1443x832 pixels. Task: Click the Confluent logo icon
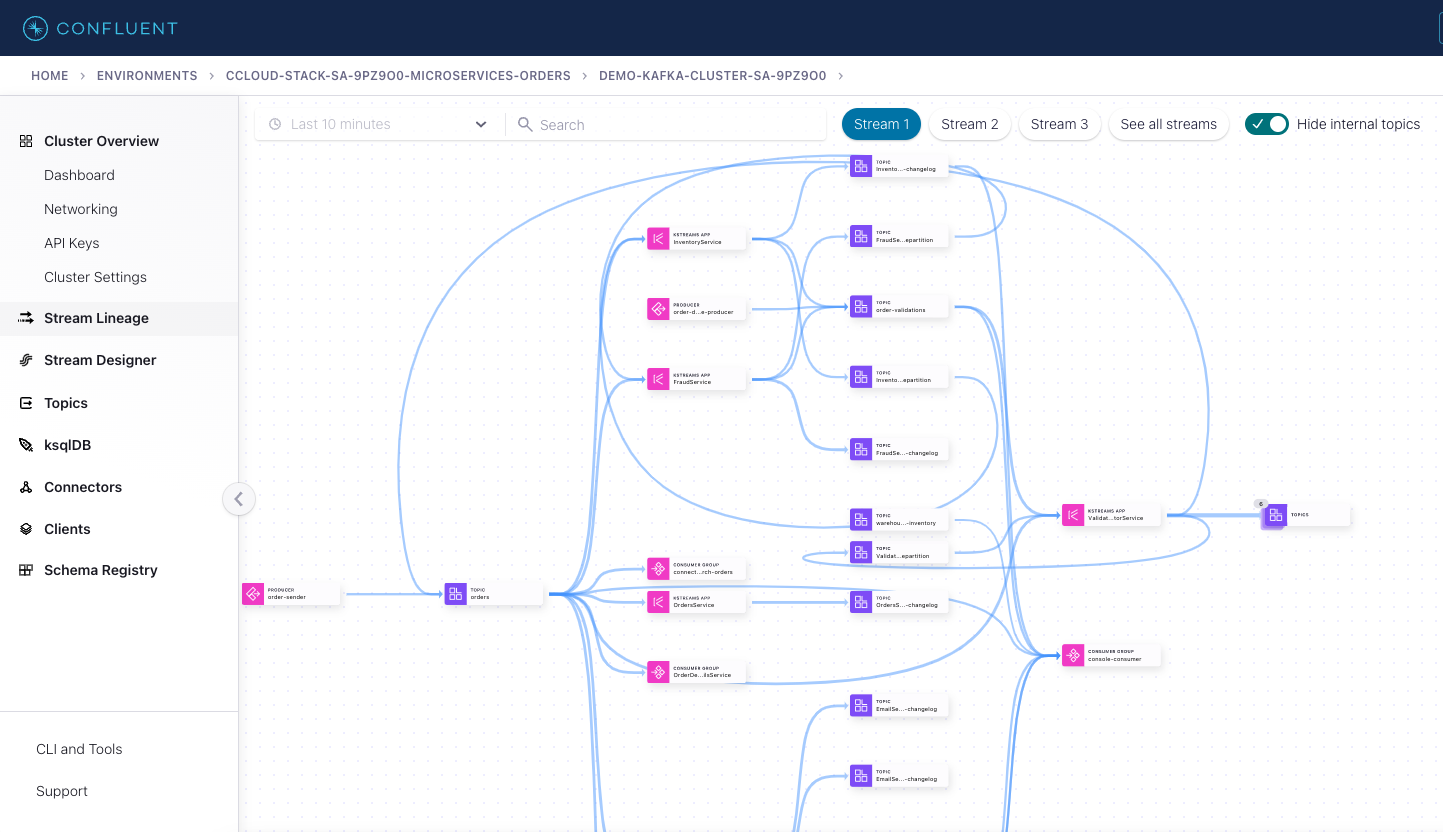[x=35, y=28]
